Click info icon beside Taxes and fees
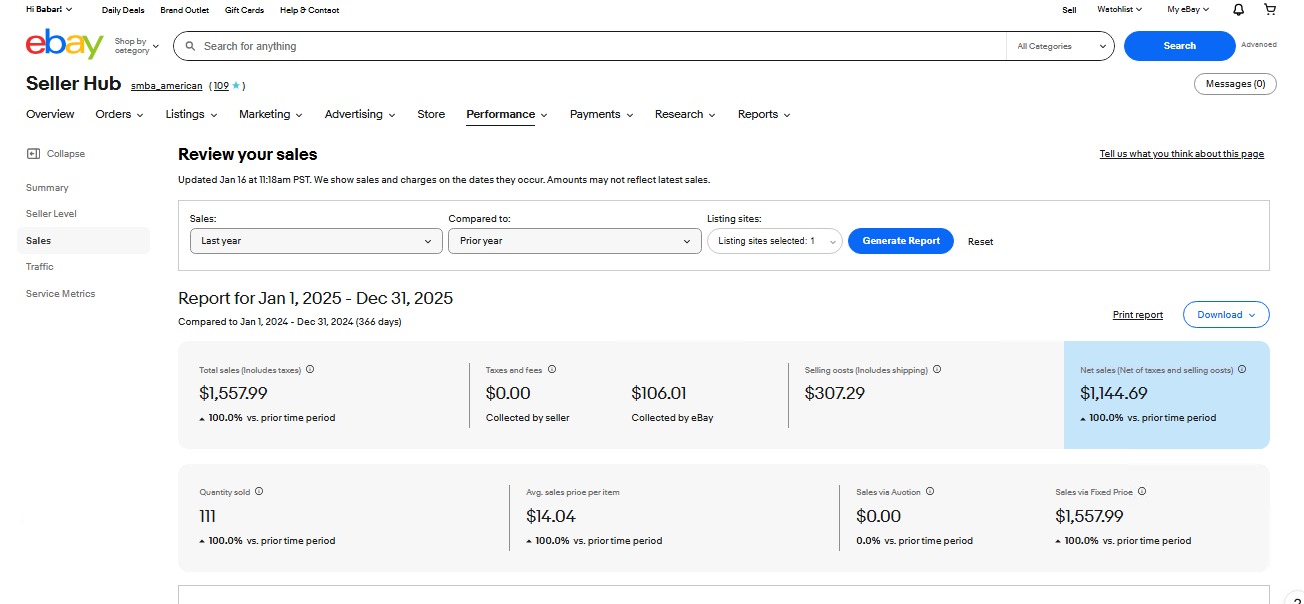The image size is (1304, 604). (552, 369)
